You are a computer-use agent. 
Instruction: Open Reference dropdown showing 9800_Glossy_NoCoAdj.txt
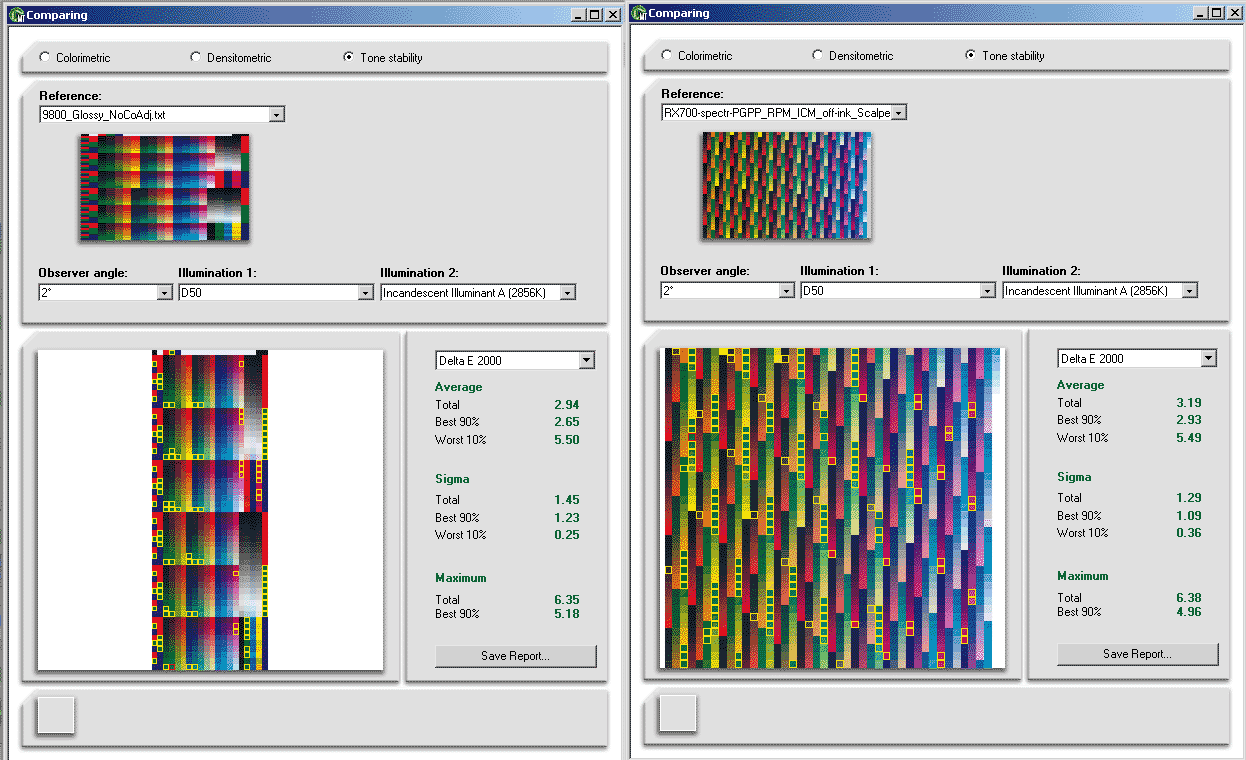pyautogui.click(x=162, y=115)
